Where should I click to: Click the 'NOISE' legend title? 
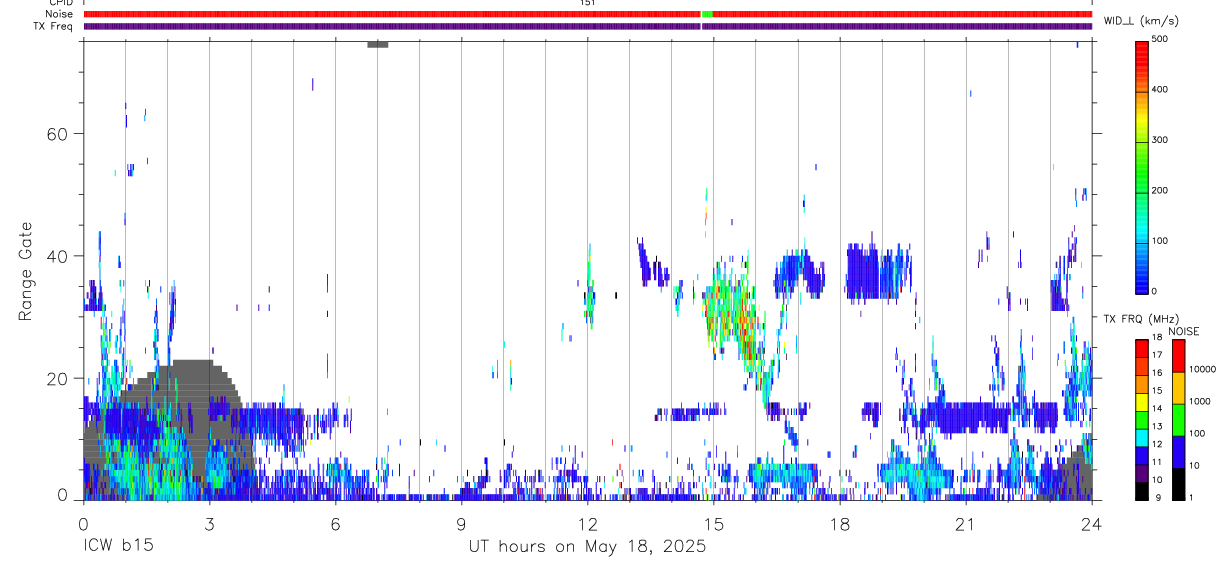pyautogui.click(x=1183, y=331)
